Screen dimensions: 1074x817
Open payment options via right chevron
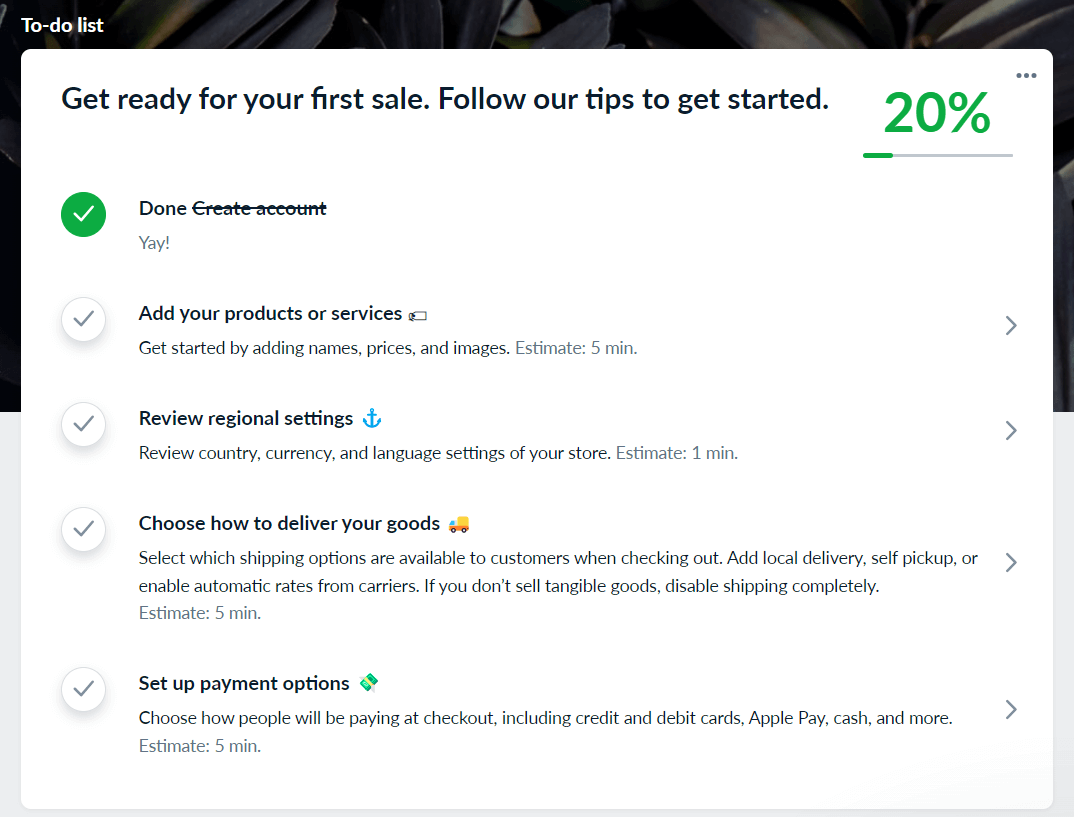pos(1011,709)
